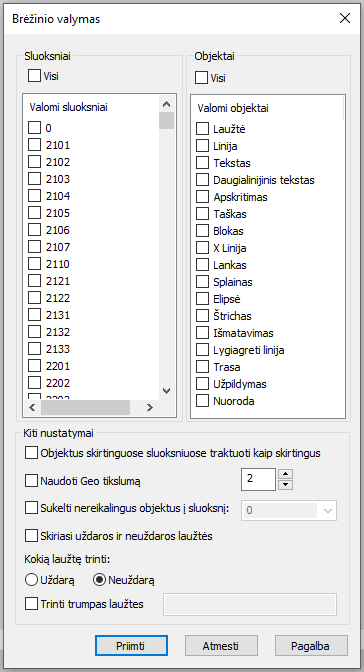Check the Splainas object type
The height and width of the screenshot is (672, 364).
pyautogui.click(x=202, y=282)
